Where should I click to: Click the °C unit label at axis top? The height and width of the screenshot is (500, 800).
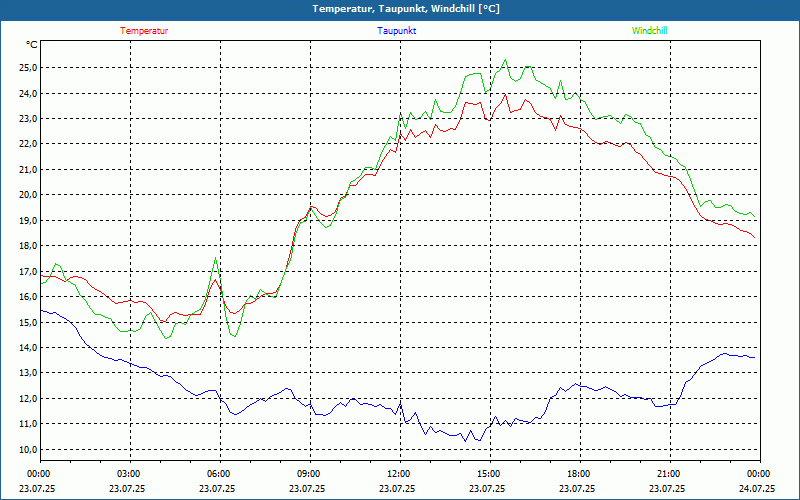click(32, 45)
